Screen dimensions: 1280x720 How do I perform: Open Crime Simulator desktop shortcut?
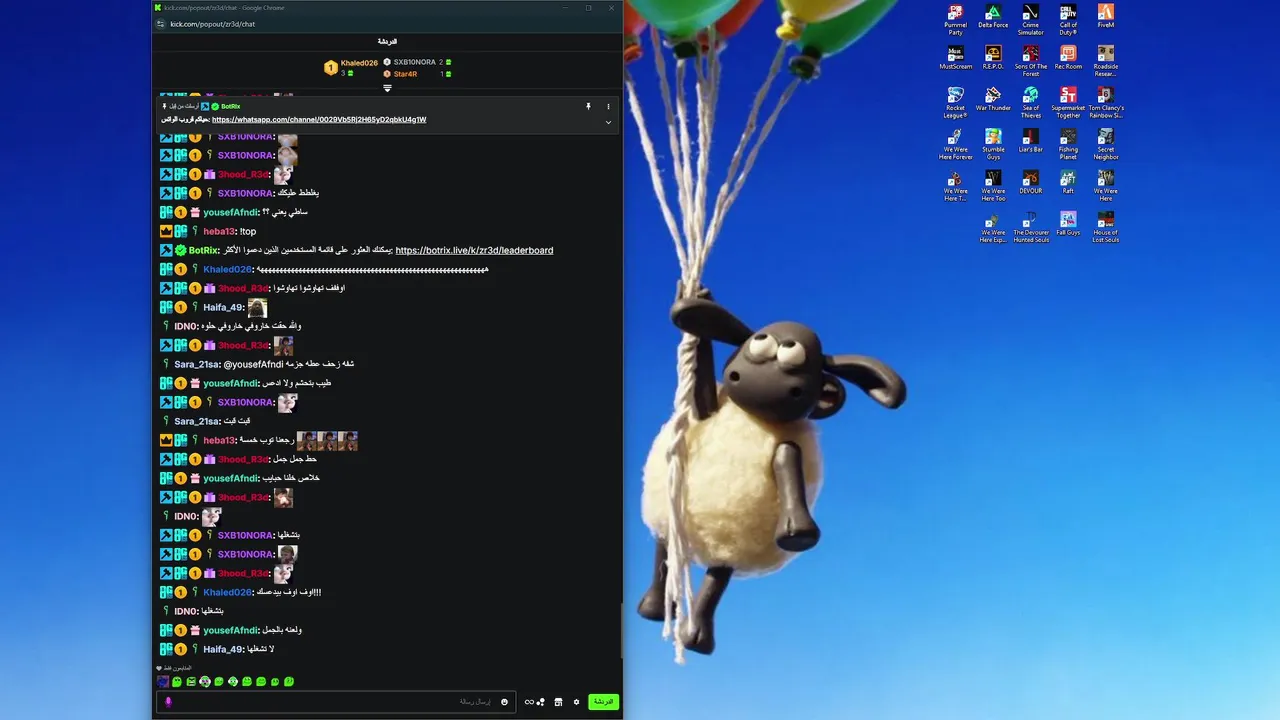click(x=1030, y=20)
